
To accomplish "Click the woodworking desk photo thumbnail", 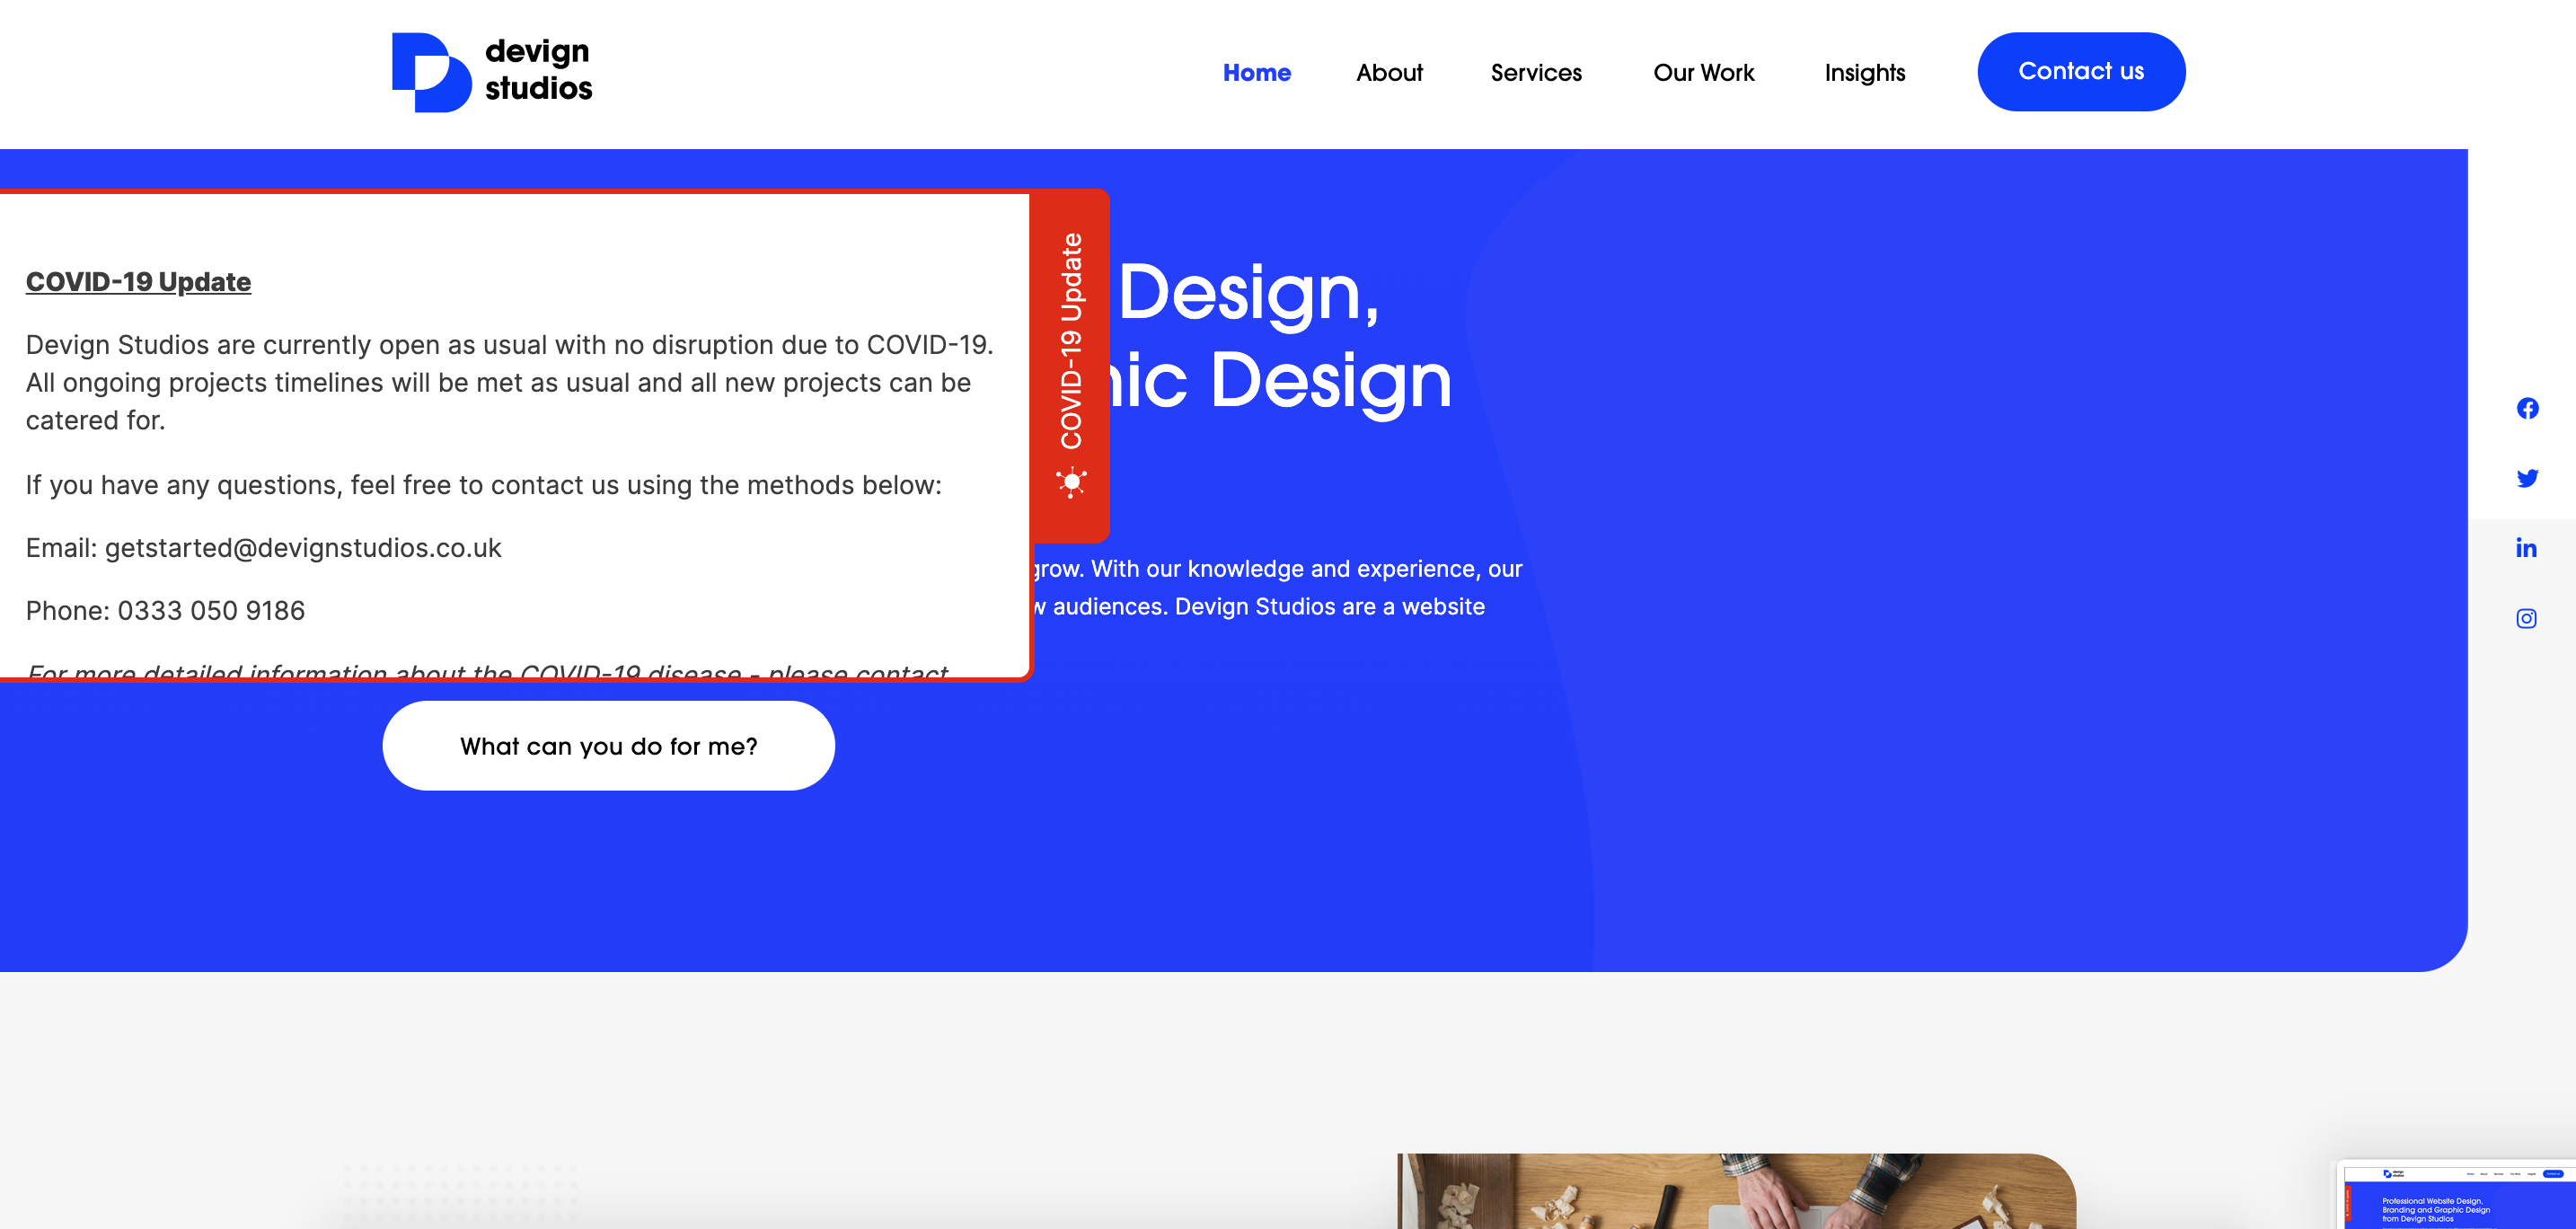I will [1736, 1190].
